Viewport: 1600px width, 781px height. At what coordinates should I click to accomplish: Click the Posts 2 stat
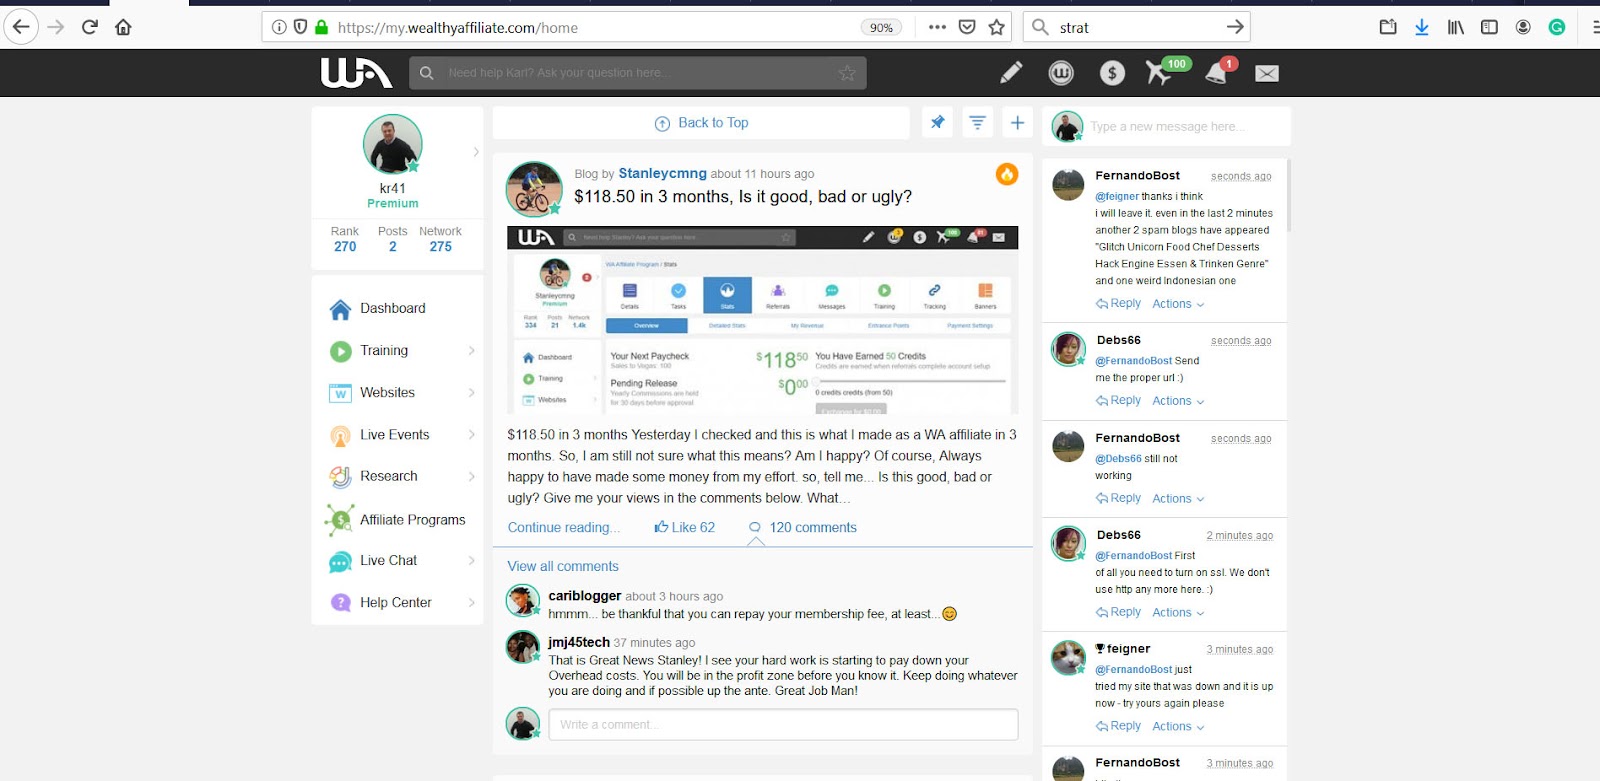click(393, 239)
